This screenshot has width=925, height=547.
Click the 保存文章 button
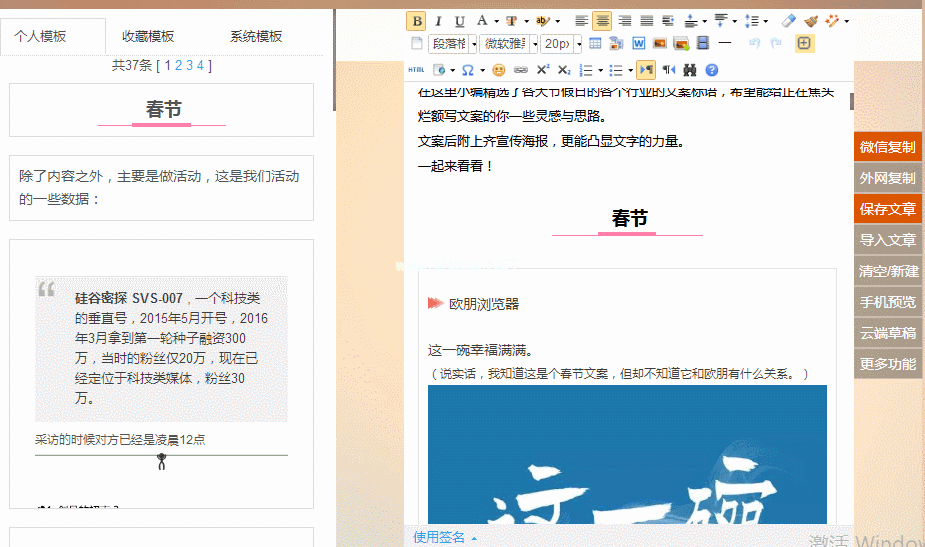[887, 209]
